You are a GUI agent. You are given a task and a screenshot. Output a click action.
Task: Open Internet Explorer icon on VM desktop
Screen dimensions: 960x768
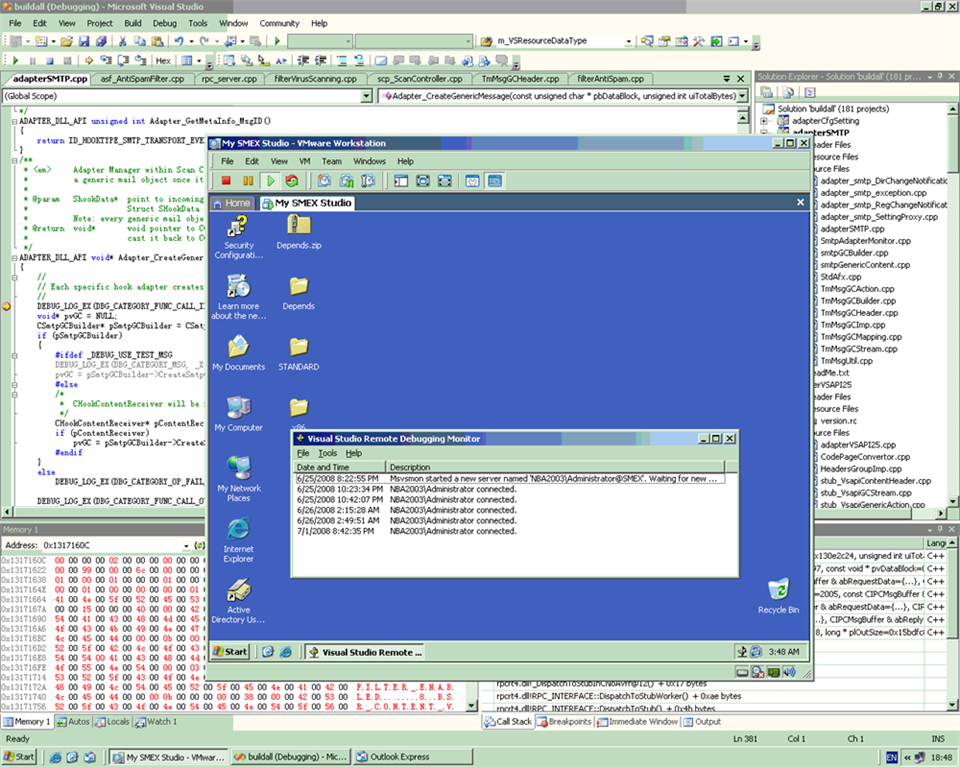point(238,540)
